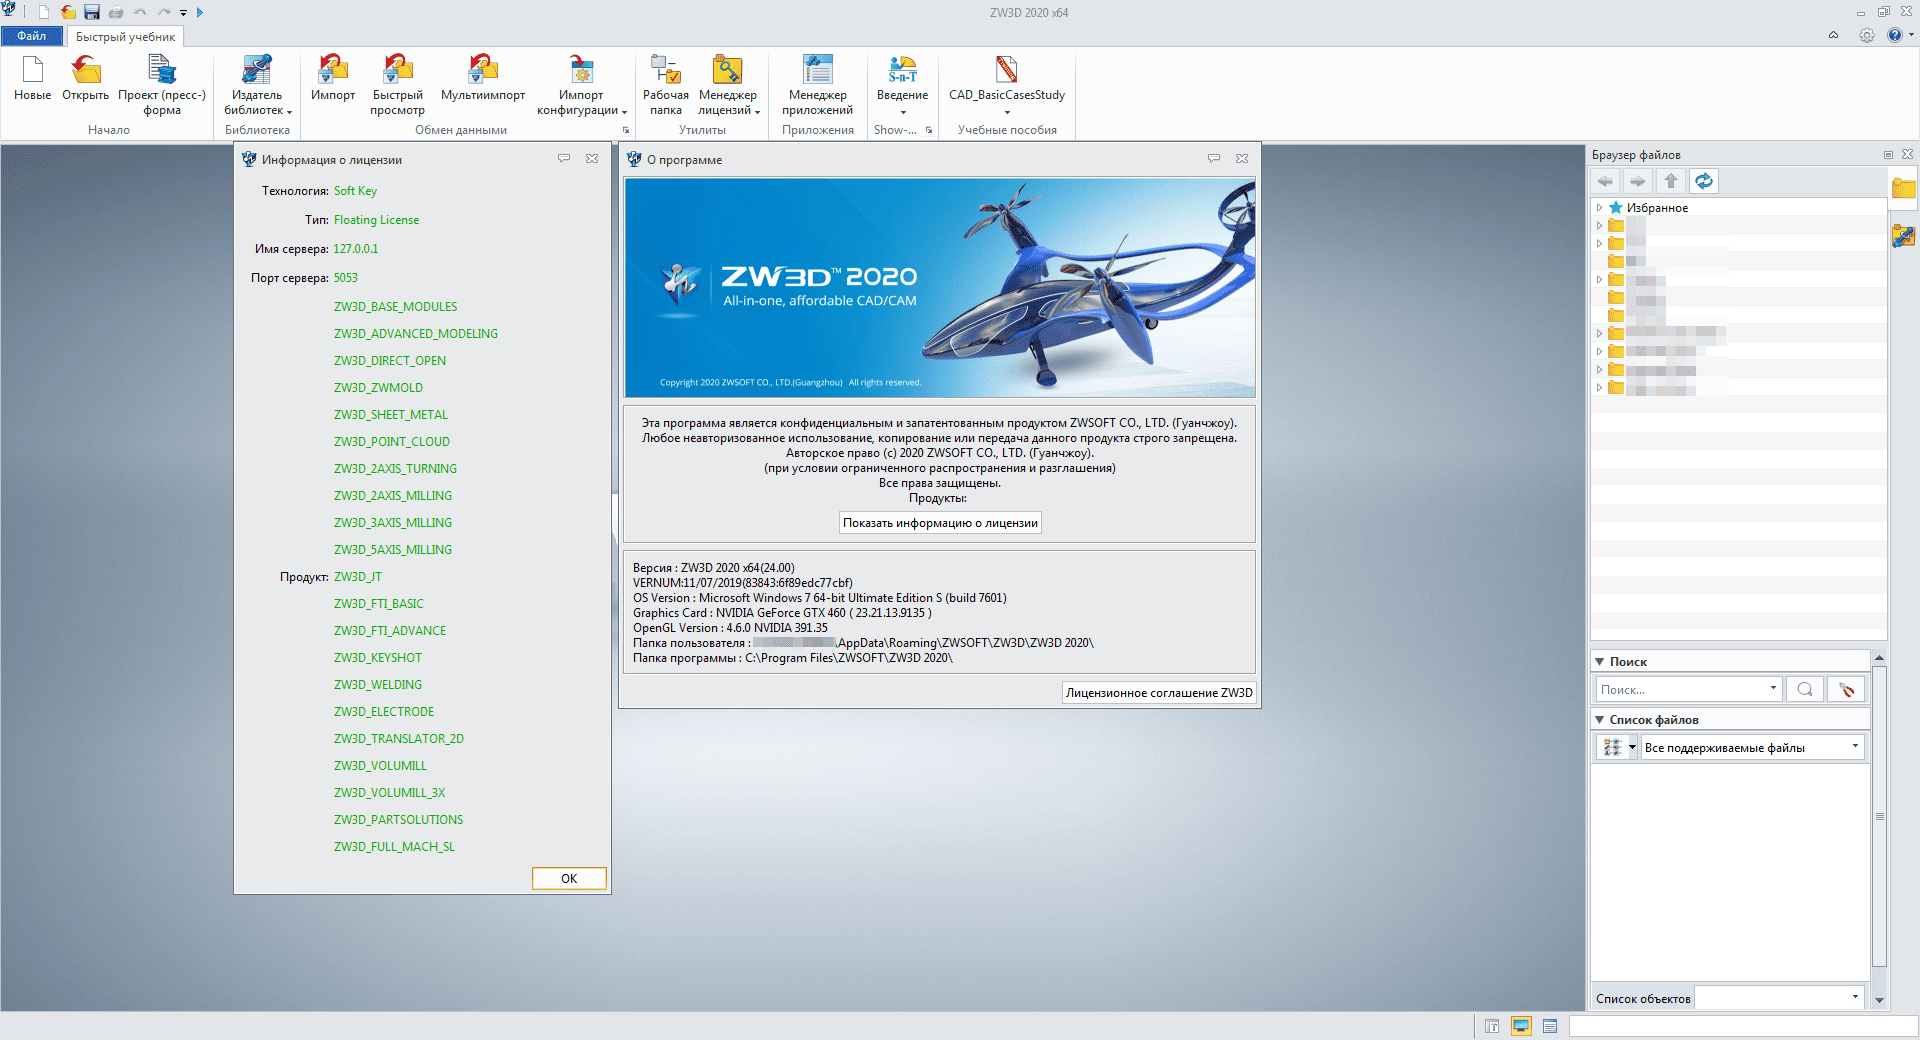Click the Открыть ribbon button
Image resolution: width=1920 pixels, height=1040 pixels.
coord(86,79)
